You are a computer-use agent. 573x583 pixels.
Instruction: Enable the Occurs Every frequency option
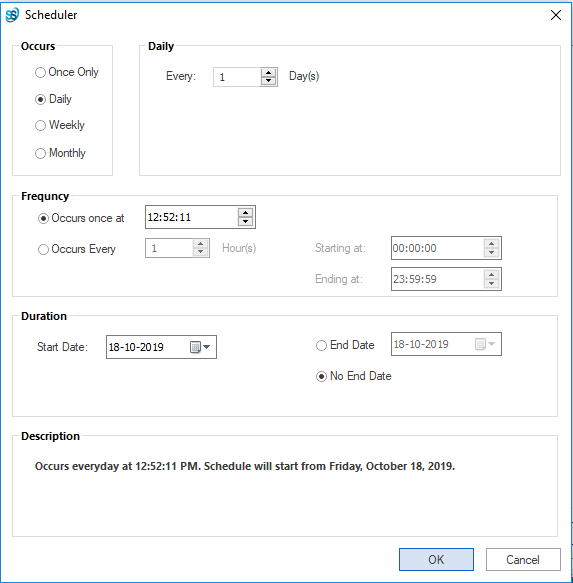click(x=77, y=249)
